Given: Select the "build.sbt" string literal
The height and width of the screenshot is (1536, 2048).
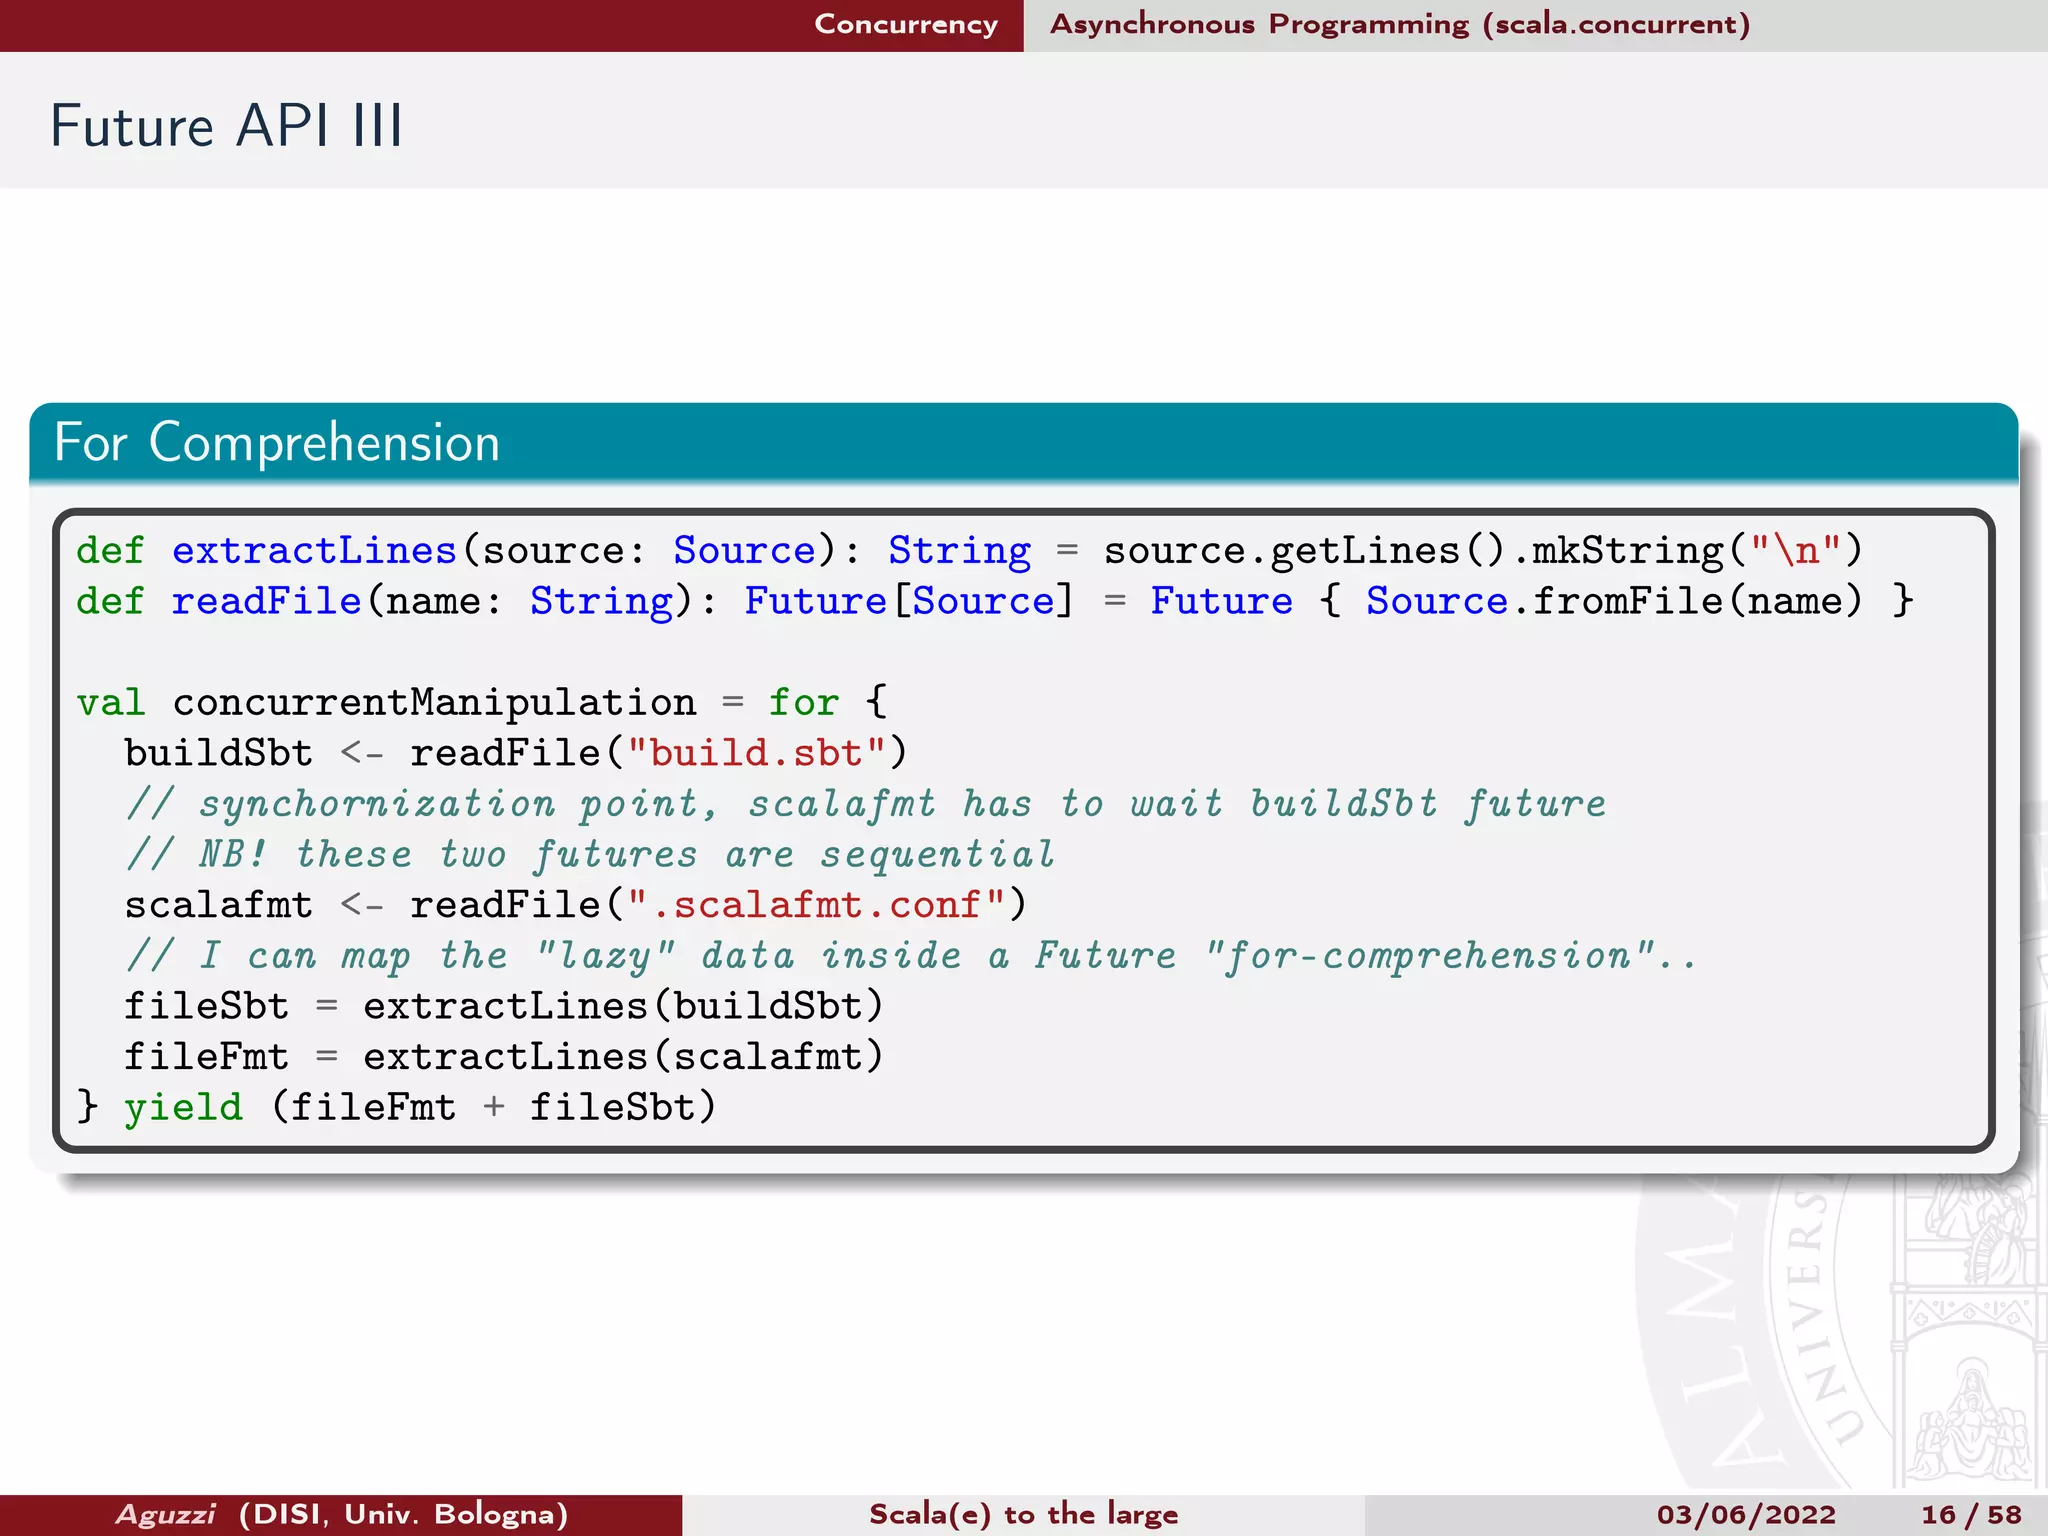Looking at the screenshot, I should point(756,753).
